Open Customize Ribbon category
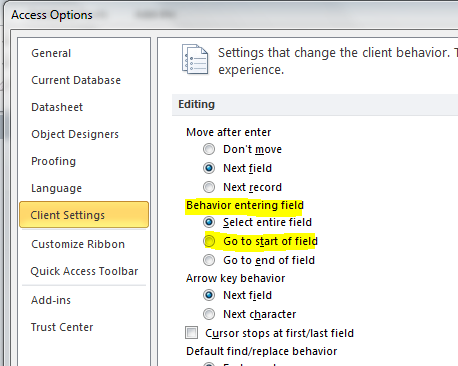Viewport: 458px width, 366px height. 78,244
